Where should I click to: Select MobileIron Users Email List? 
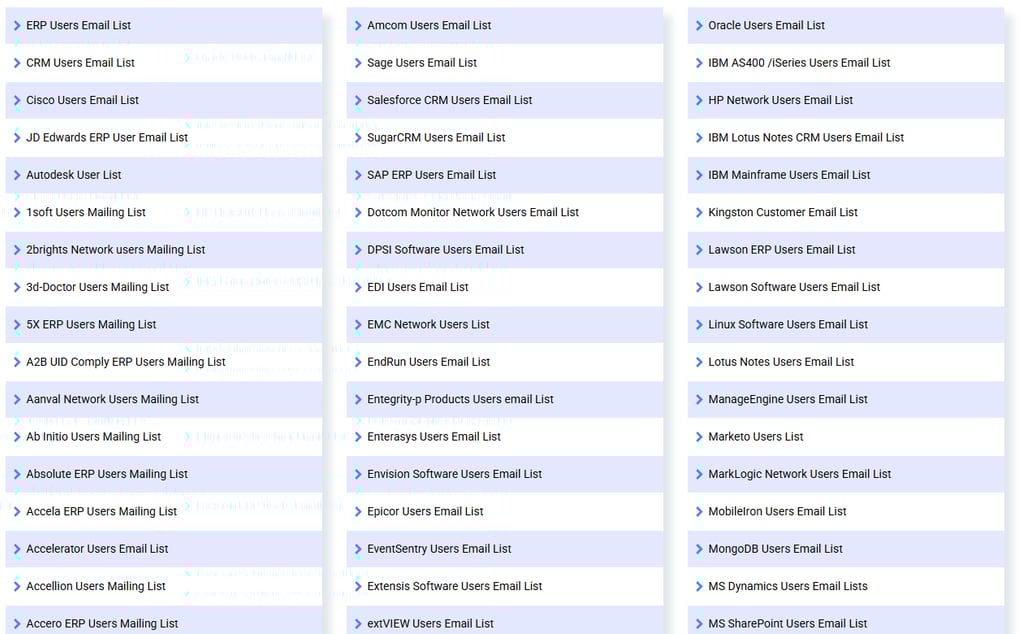[777, 511]
